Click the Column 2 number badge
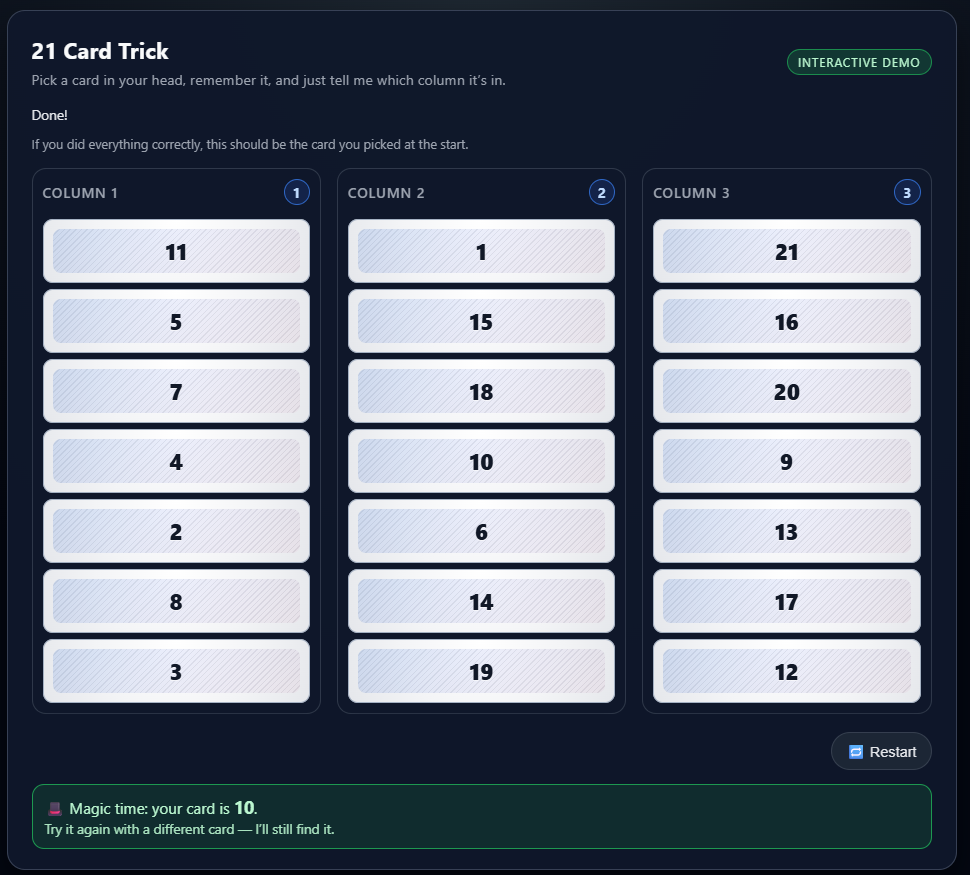The width and height of the screenshot is (970, 875). [x=601, y=193]
